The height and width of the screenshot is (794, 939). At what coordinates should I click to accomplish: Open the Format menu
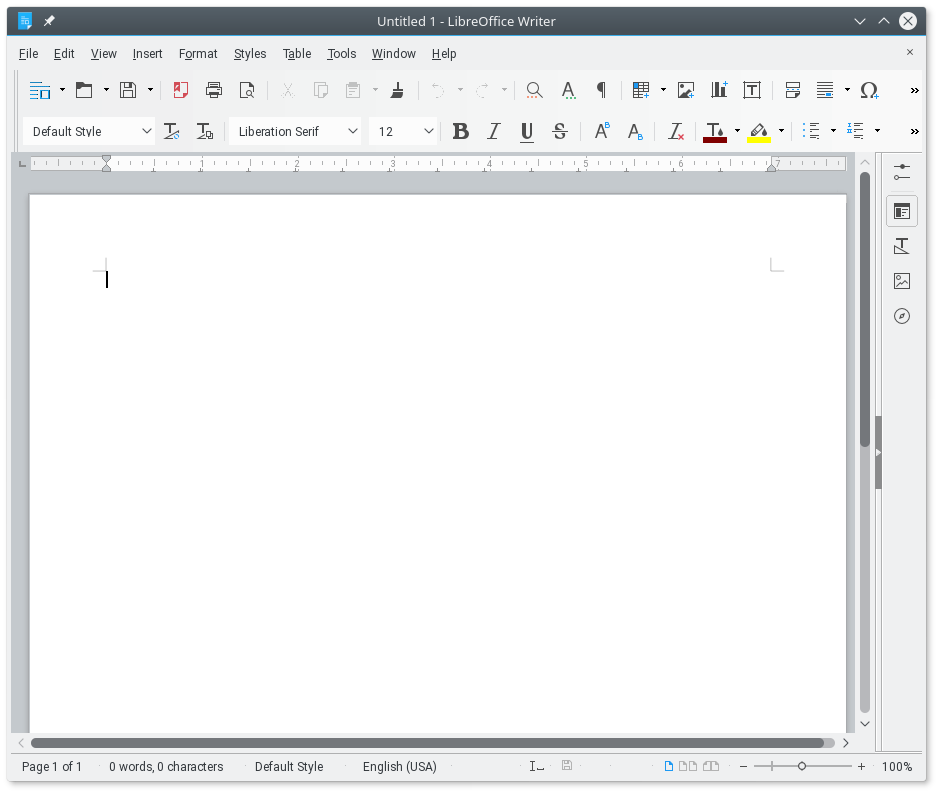pyautogui.click(x=198, y=53)
